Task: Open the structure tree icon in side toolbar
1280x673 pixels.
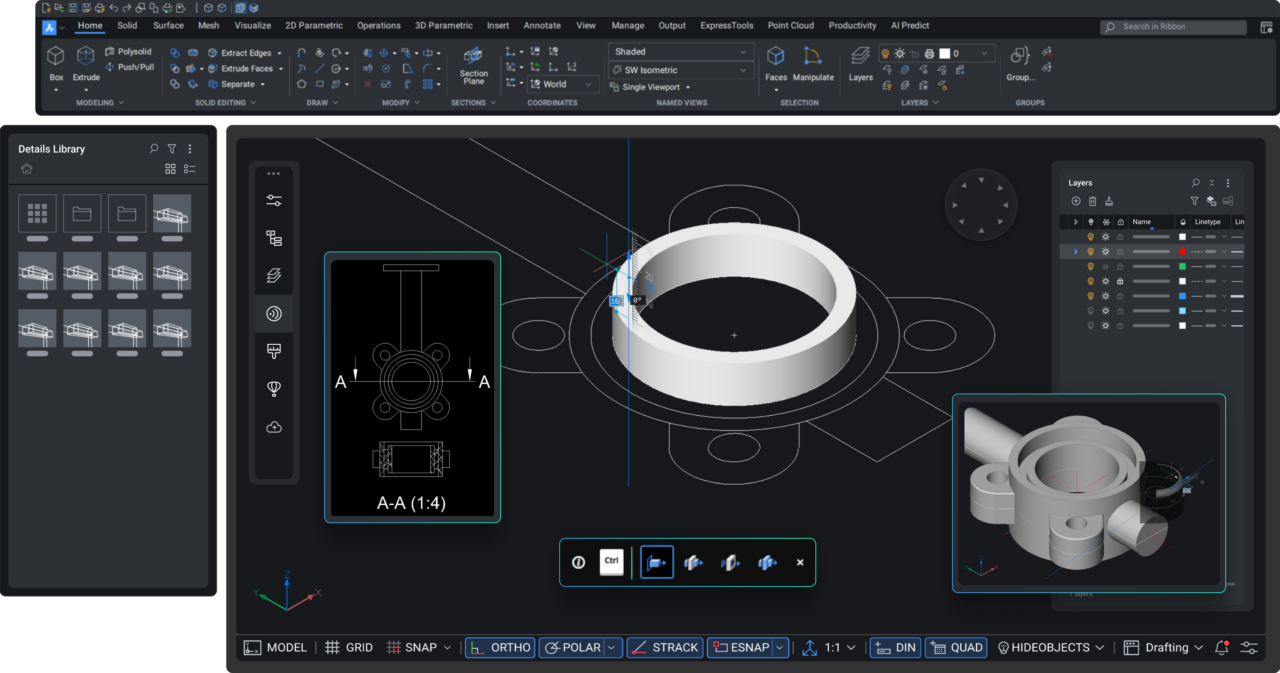Action: point(274,238)
